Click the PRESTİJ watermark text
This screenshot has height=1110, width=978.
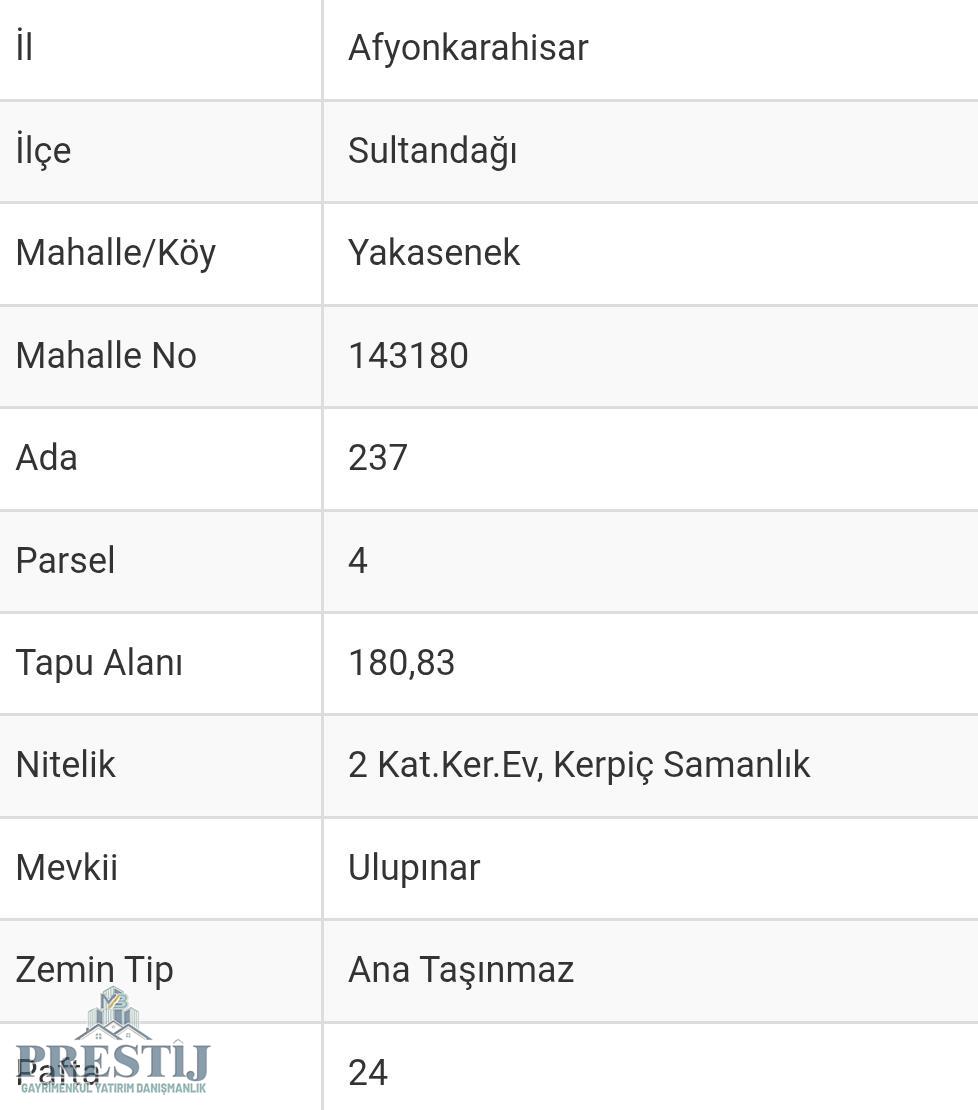click(113, 1061)
